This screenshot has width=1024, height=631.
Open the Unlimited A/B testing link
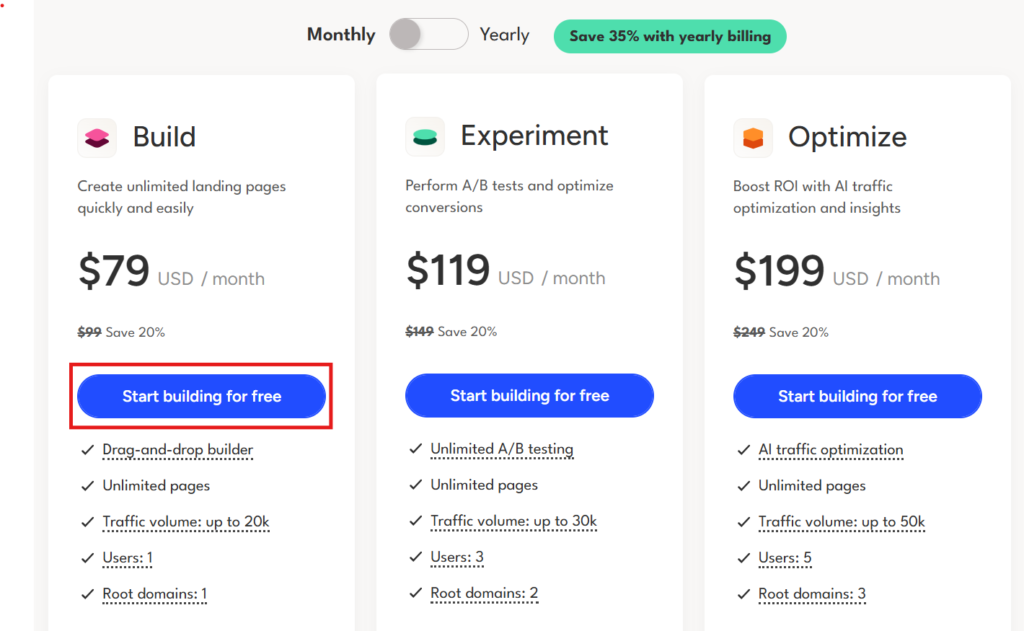(502, 449)
